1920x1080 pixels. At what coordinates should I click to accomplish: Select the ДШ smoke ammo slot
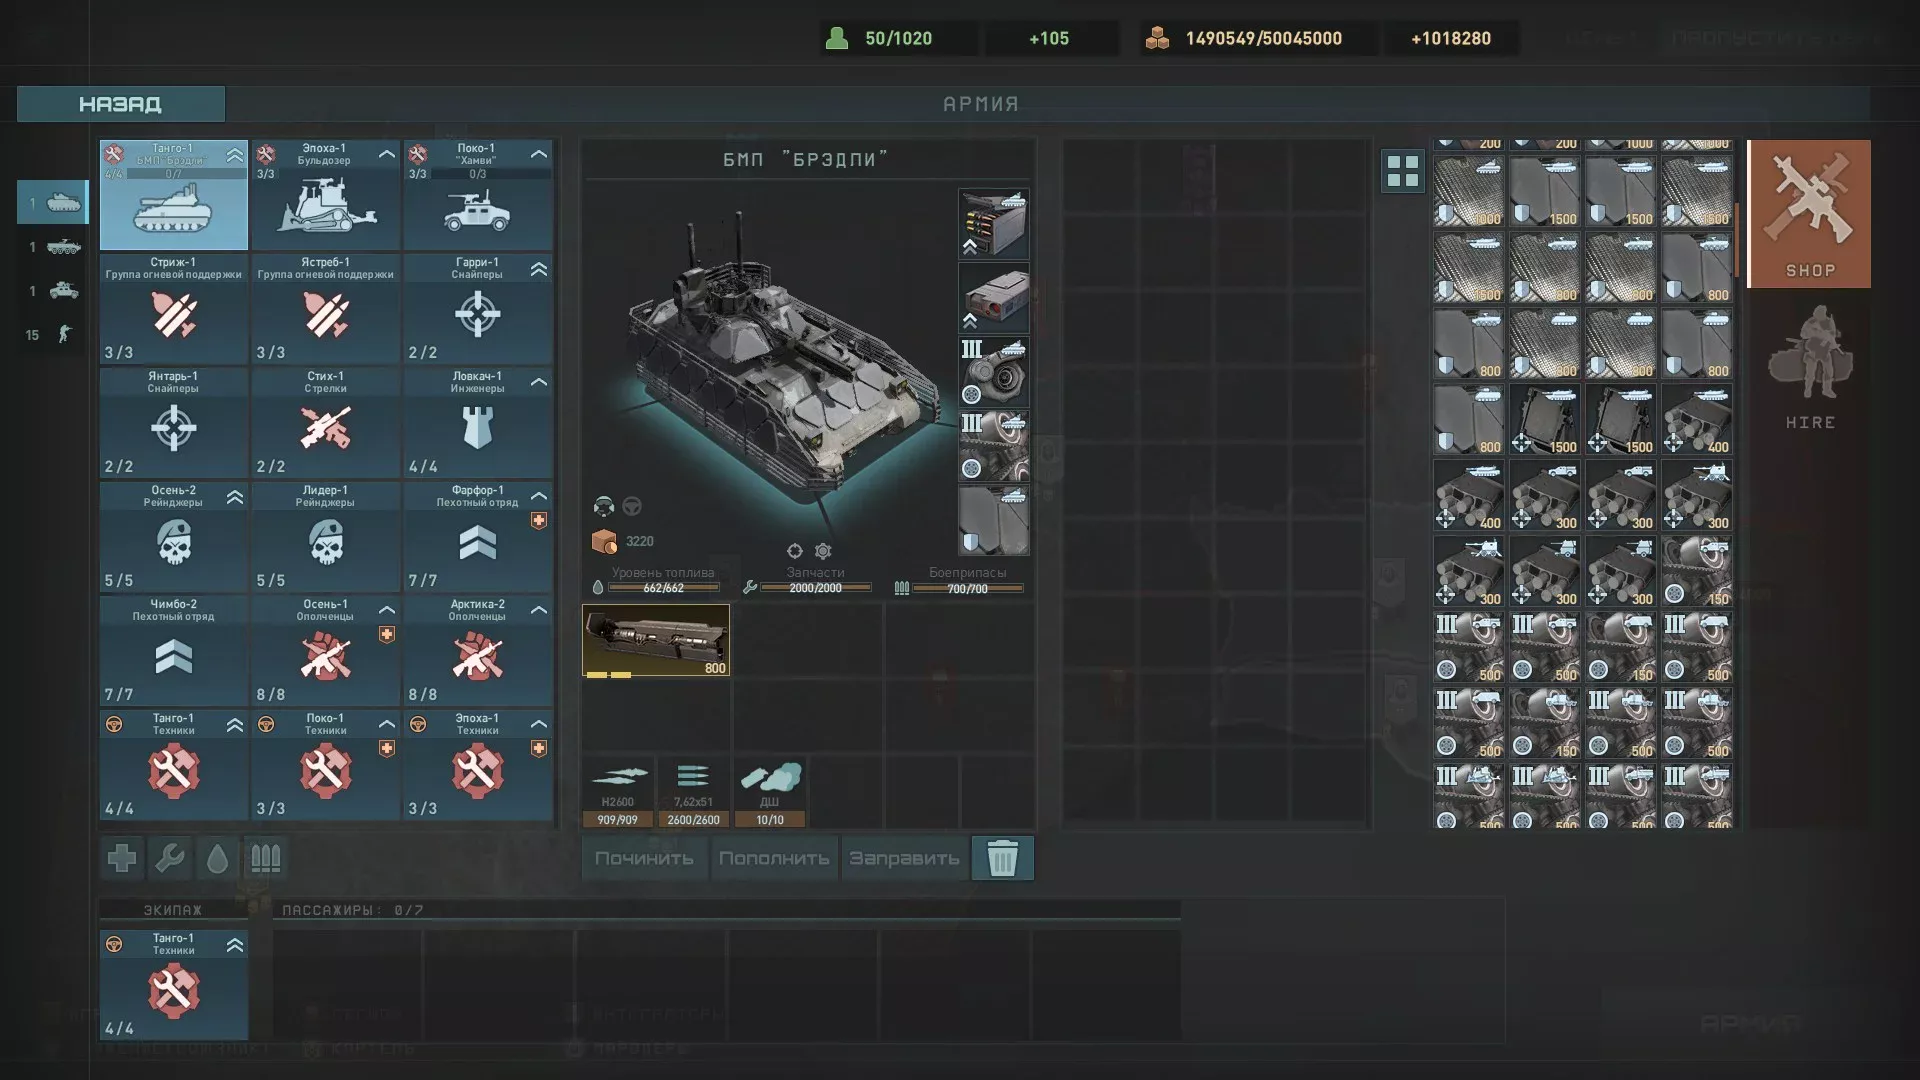pos(769,793)
